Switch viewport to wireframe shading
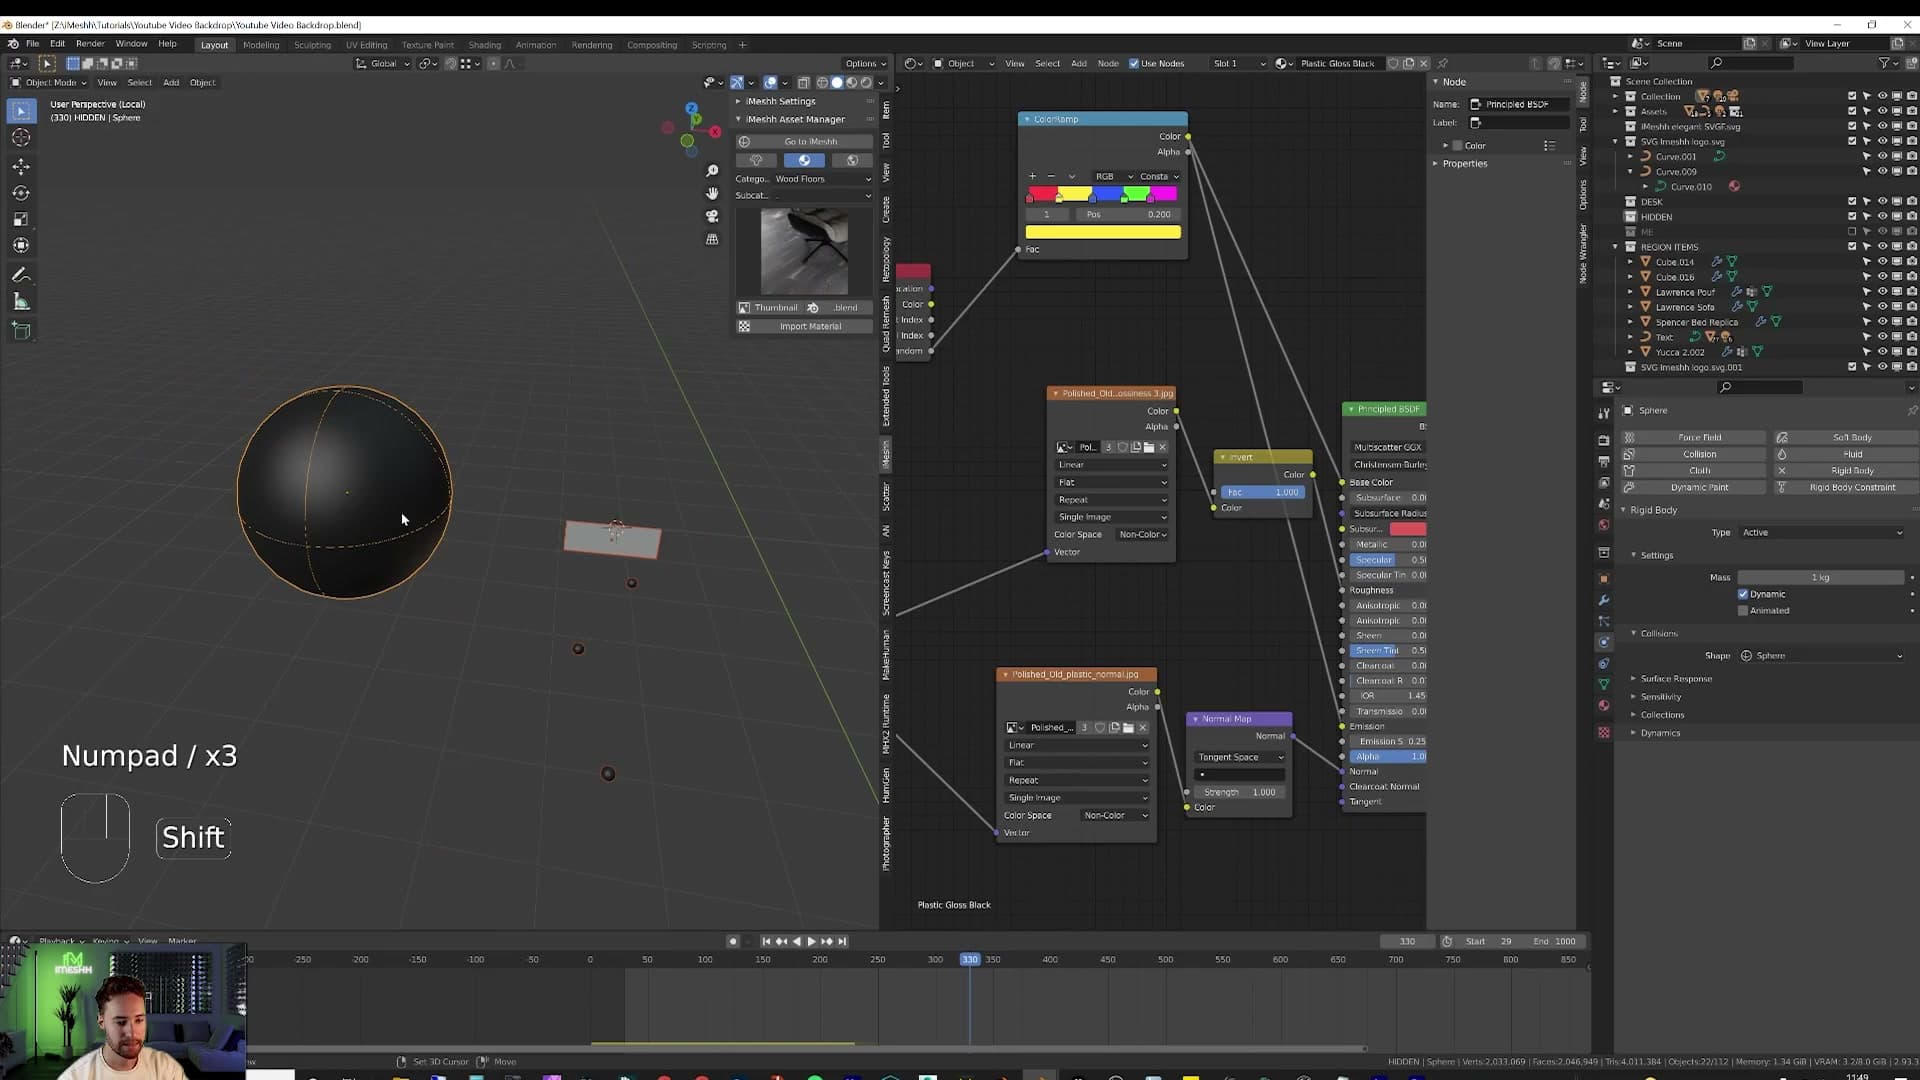1920x1080 pixels. click(822, 83)
